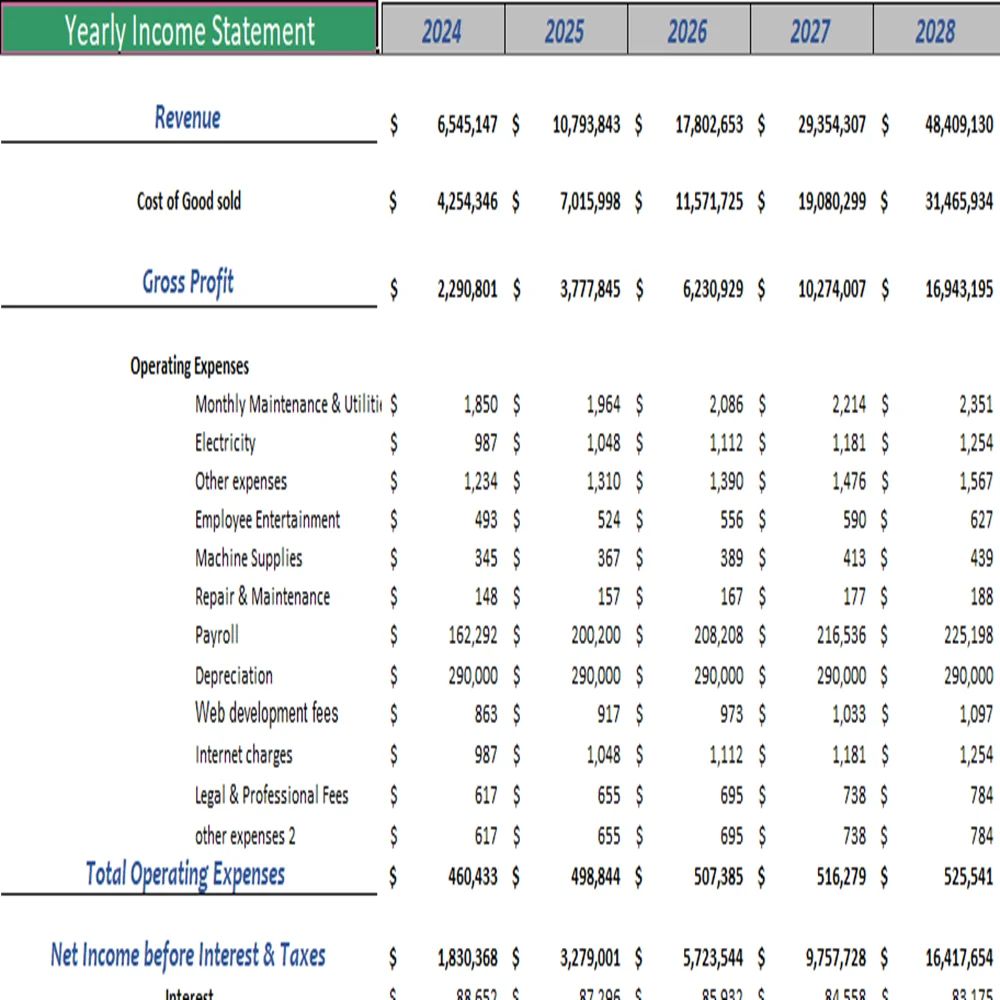Image resolution: width=1000 pixels, height=1000 pixels.
Task: Click the 2024 column header
Action: 441,30
